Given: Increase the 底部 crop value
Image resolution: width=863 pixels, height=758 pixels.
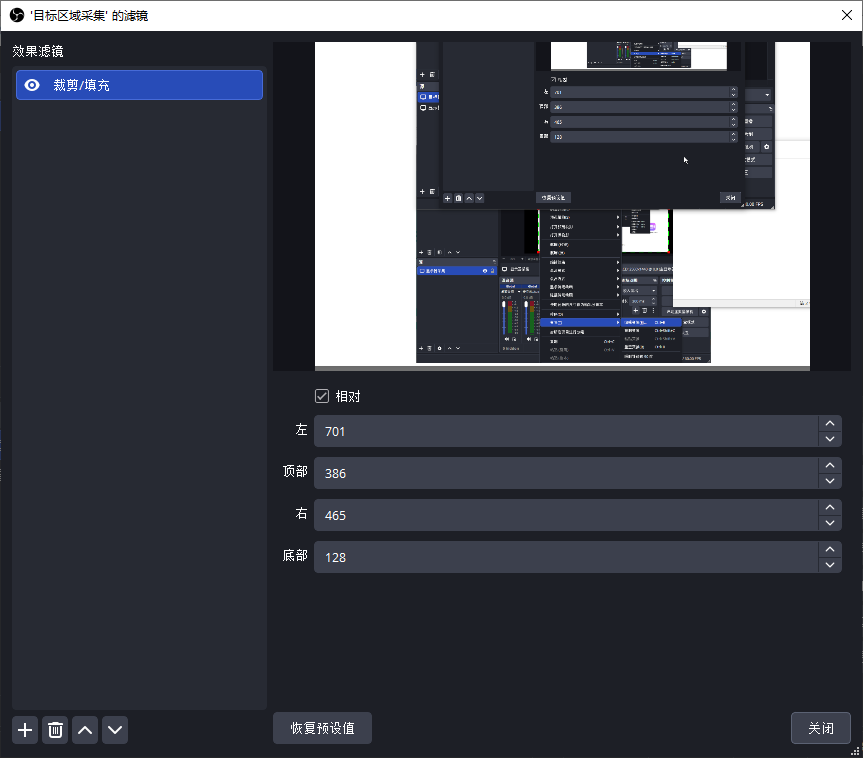Looking at the screenshot, I should (x=830, y=549).
